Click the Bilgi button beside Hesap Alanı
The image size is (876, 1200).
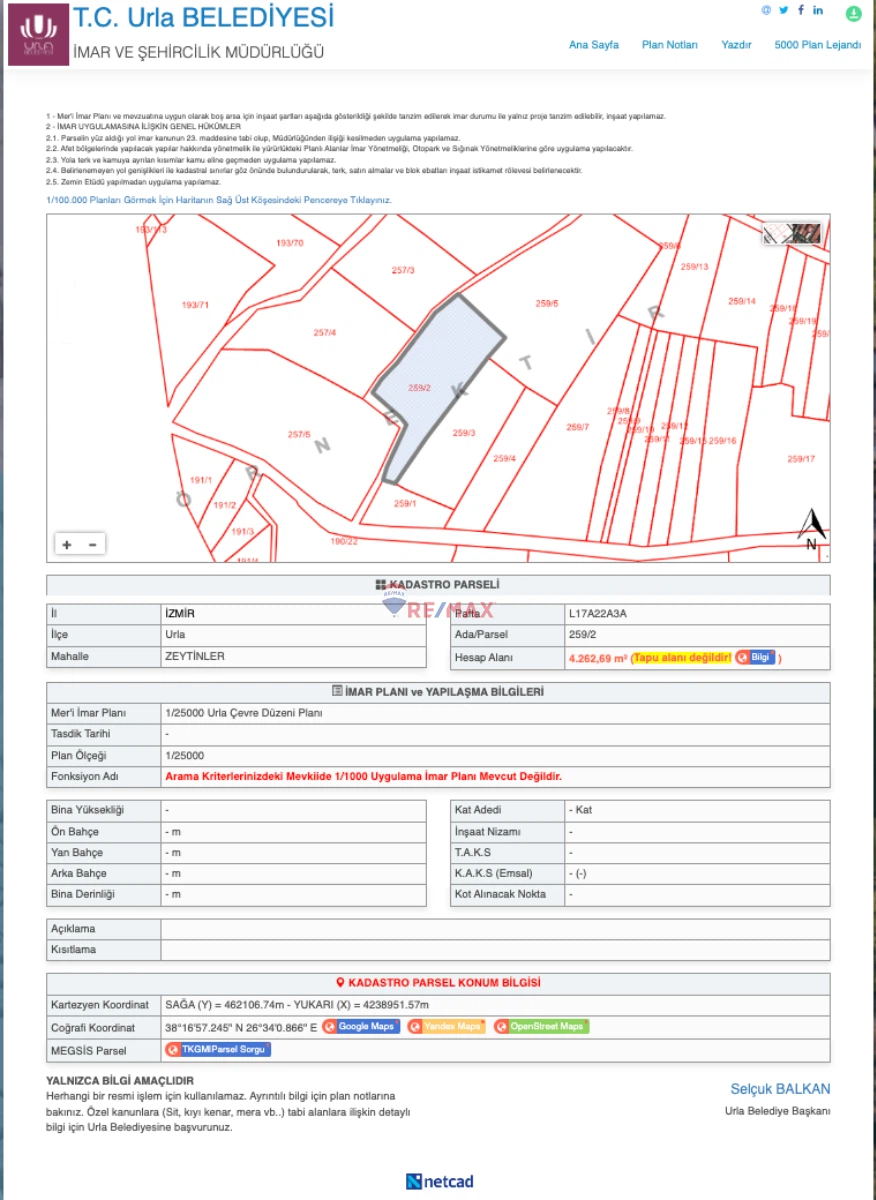[755, 658]
